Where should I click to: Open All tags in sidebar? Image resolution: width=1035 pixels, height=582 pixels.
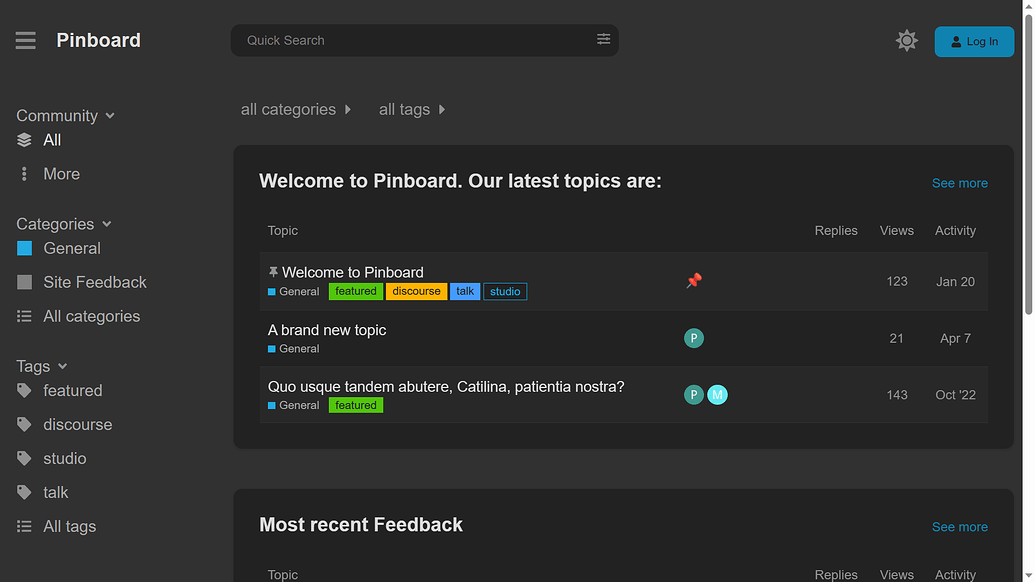(x=69, y=526)
